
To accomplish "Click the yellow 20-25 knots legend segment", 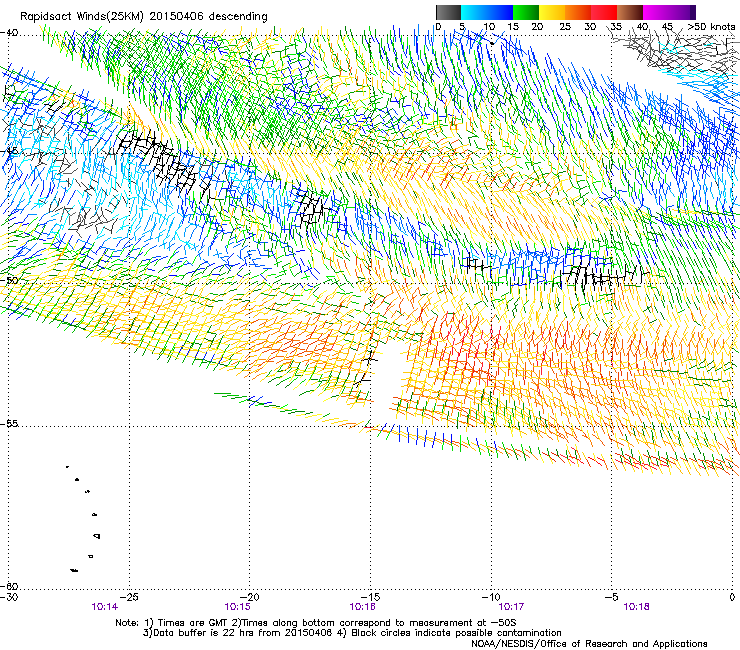I will tap(552, 12).
